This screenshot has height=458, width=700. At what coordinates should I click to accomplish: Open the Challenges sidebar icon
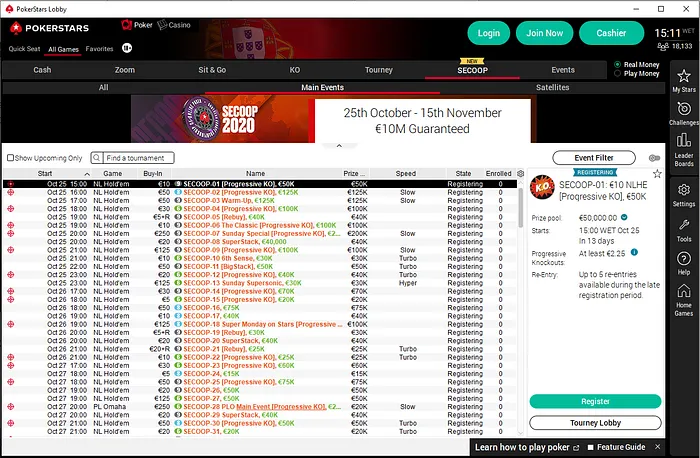[683, 113]
